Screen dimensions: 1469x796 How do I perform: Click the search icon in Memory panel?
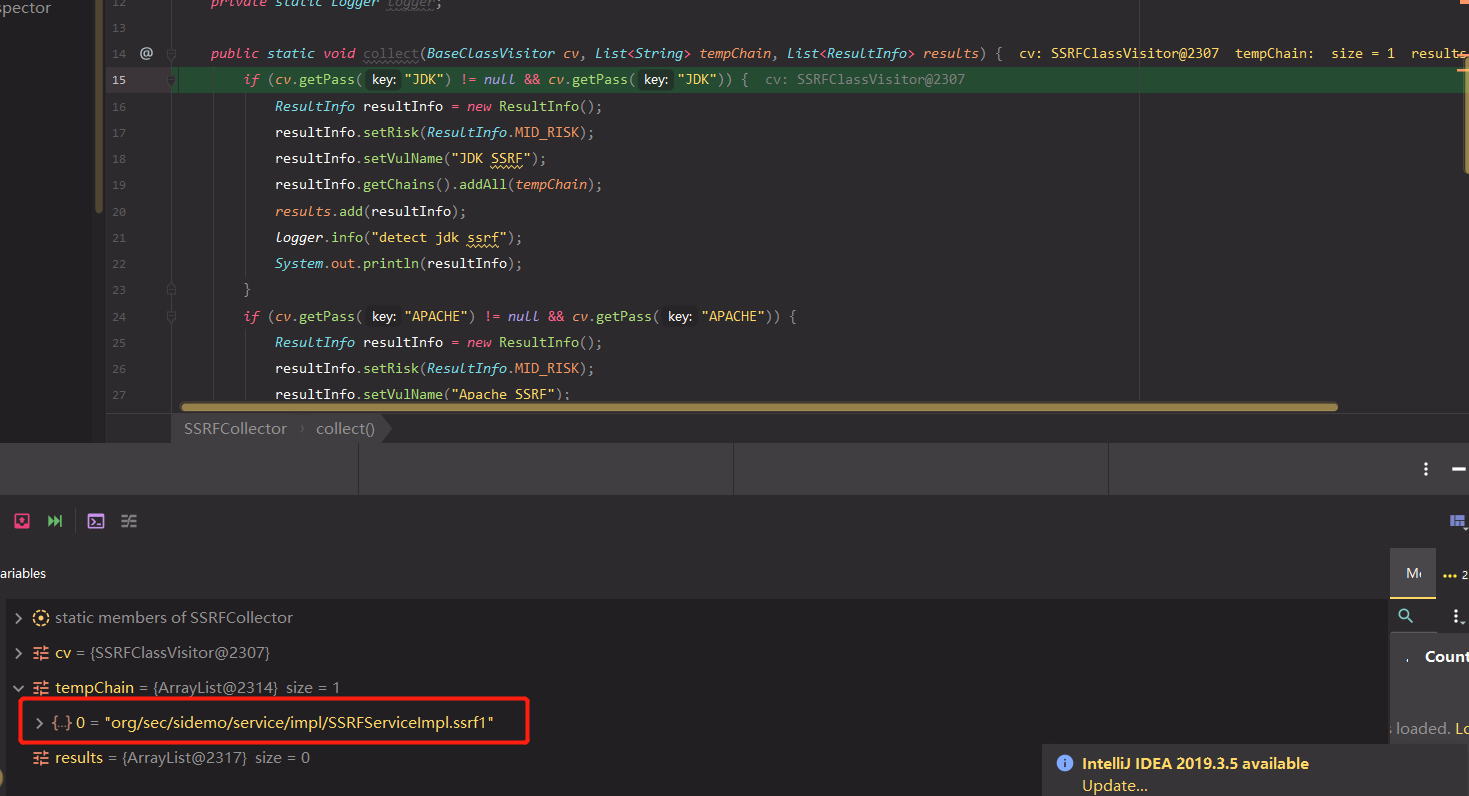pyautogui.click(x=1406, y=616)
